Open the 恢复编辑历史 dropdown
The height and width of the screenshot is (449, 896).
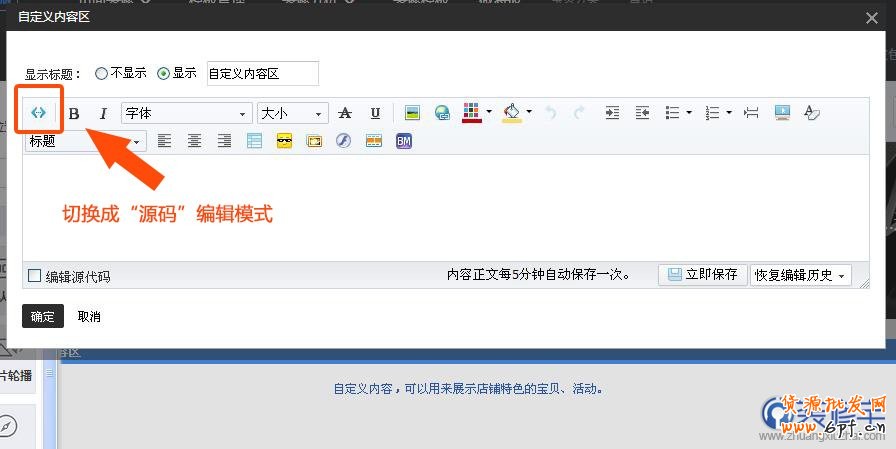[801, 275]
